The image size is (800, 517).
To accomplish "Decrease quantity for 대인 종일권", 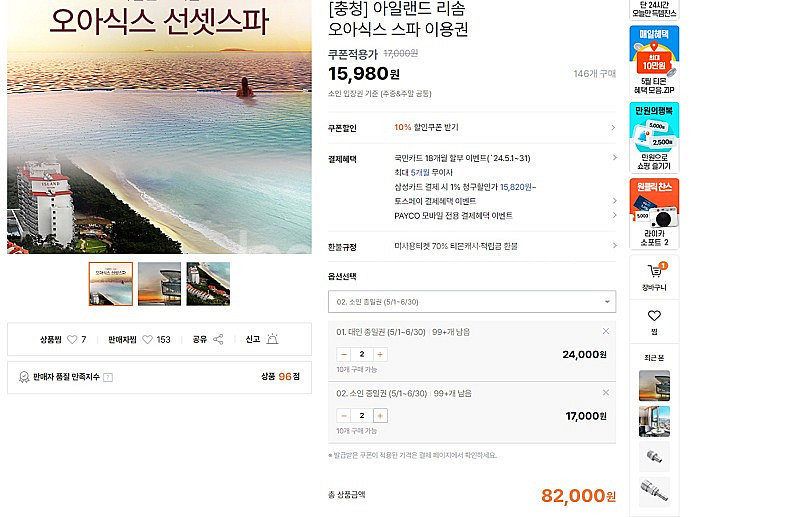I will (344, 354).
